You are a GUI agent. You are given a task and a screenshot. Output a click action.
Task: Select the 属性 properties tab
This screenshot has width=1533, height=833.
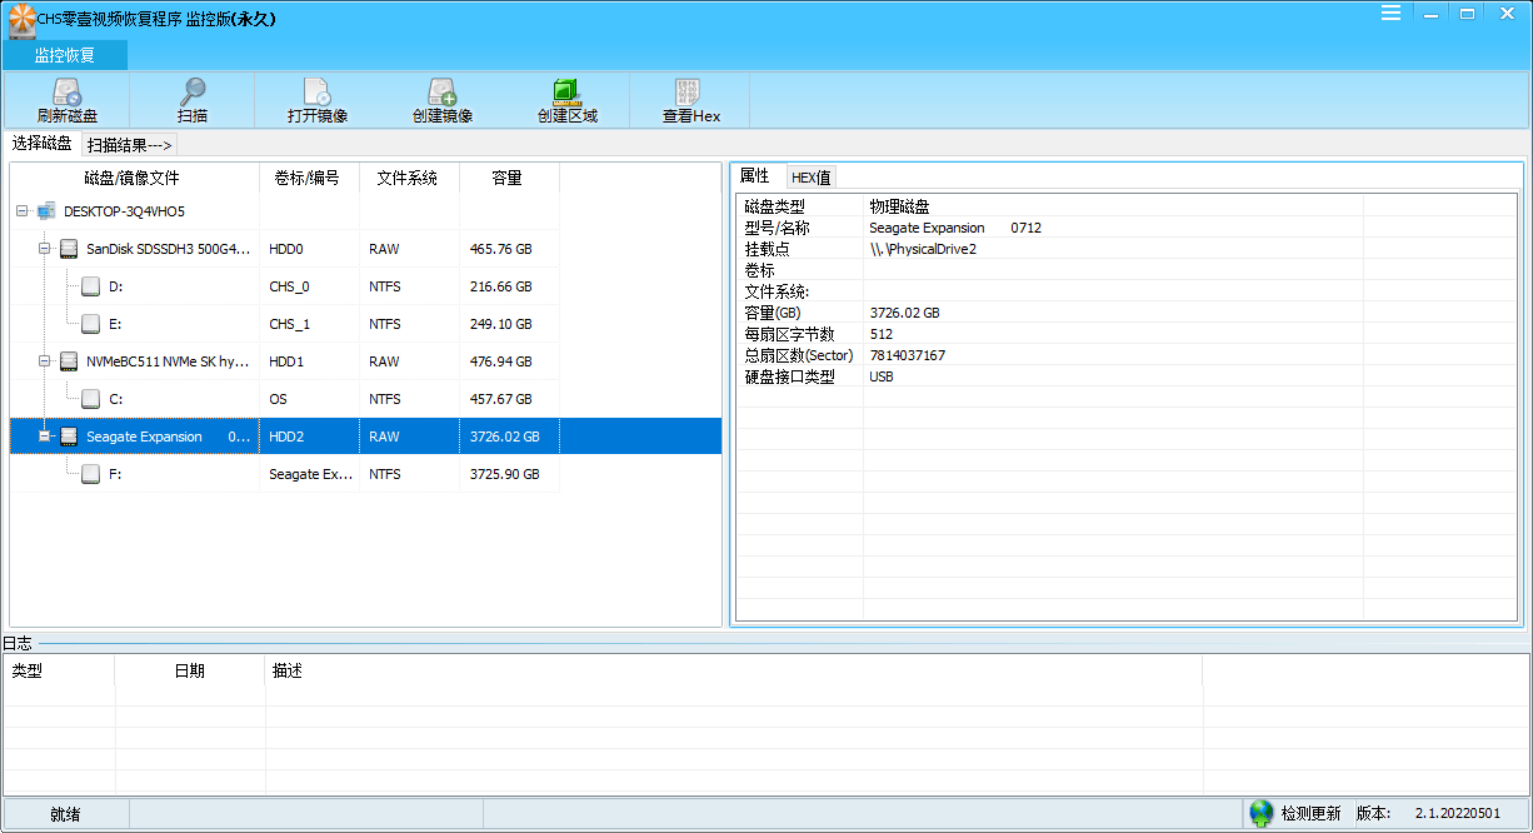[x=757, y=176]
